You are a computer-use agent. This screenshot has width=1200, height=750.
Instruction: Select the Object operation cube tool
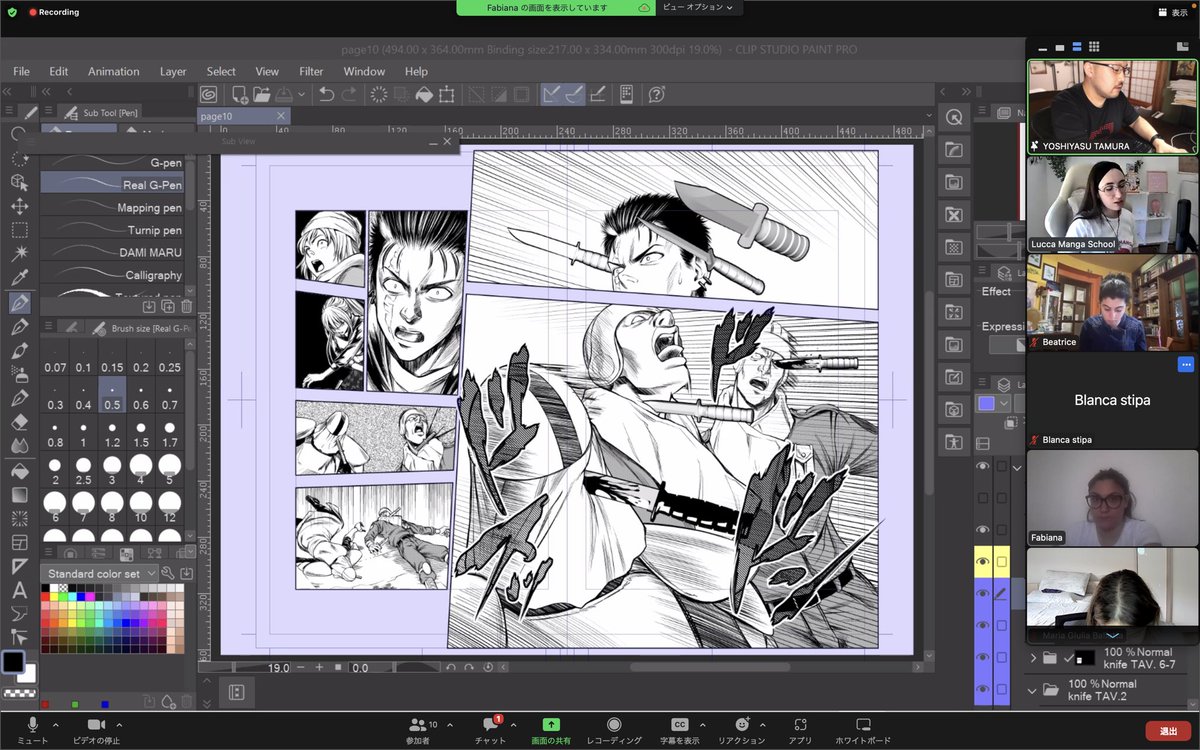(19, 182)
